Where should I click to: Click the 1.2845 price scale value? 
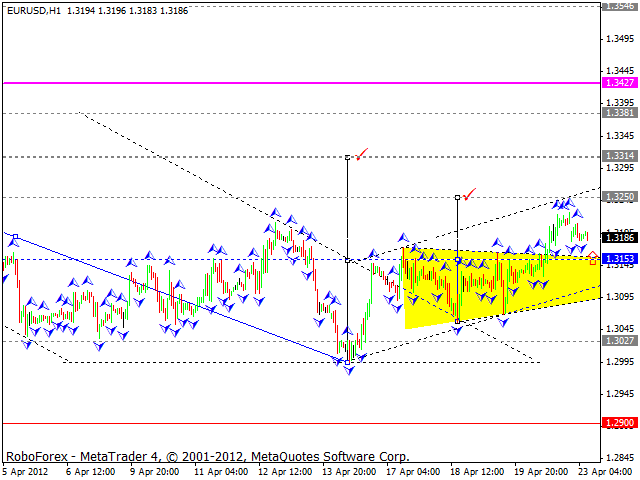click(x=620, y=456)
